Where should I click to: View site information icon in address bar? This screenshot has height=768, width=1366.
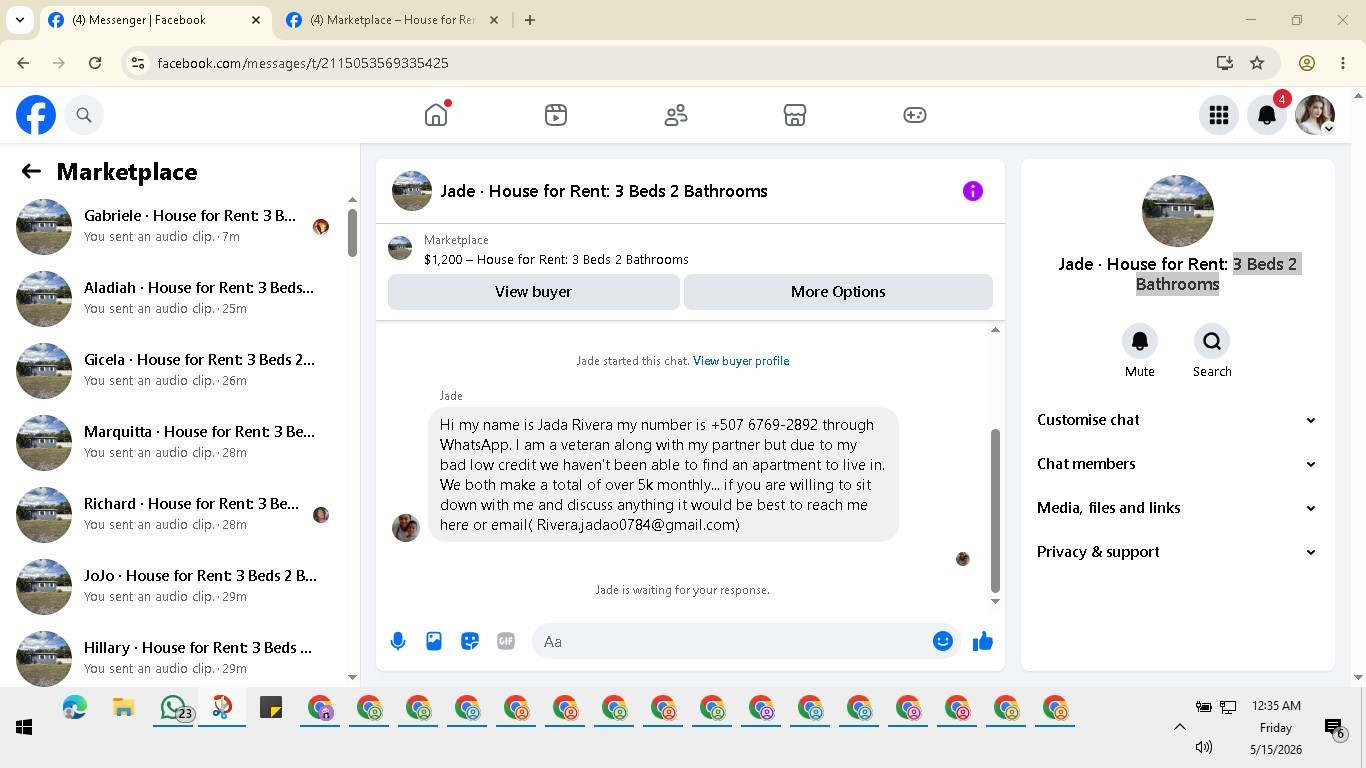(x=138, y=63)
